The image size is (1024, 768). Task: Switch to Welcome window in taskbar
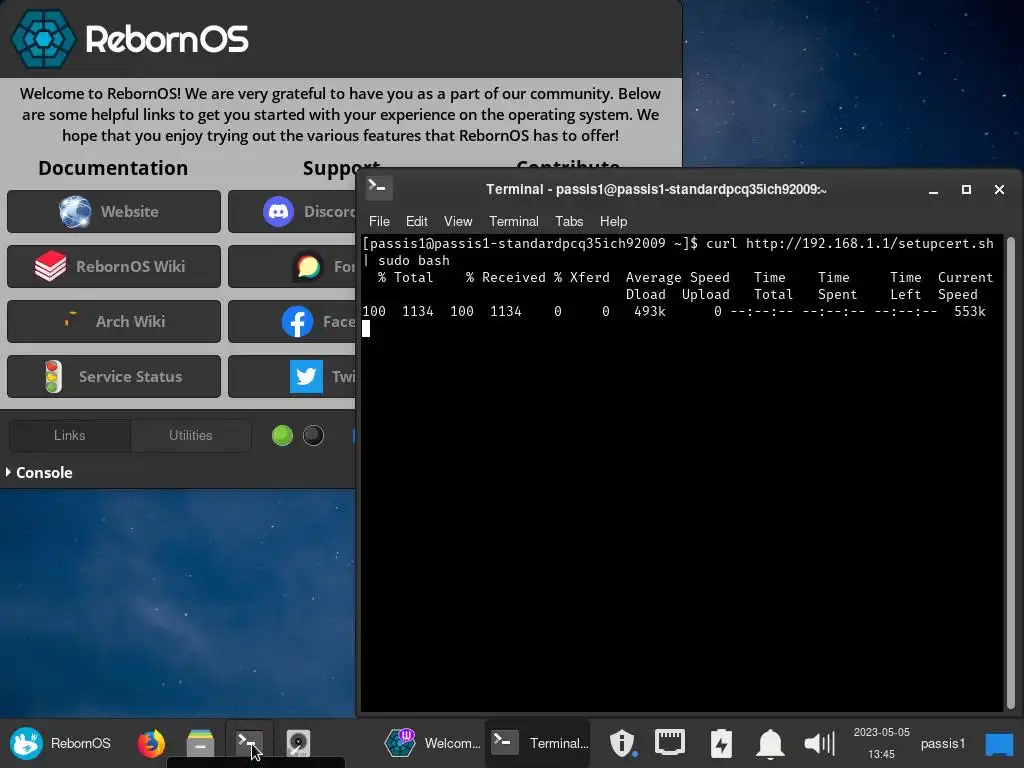[x=432, y=743]
